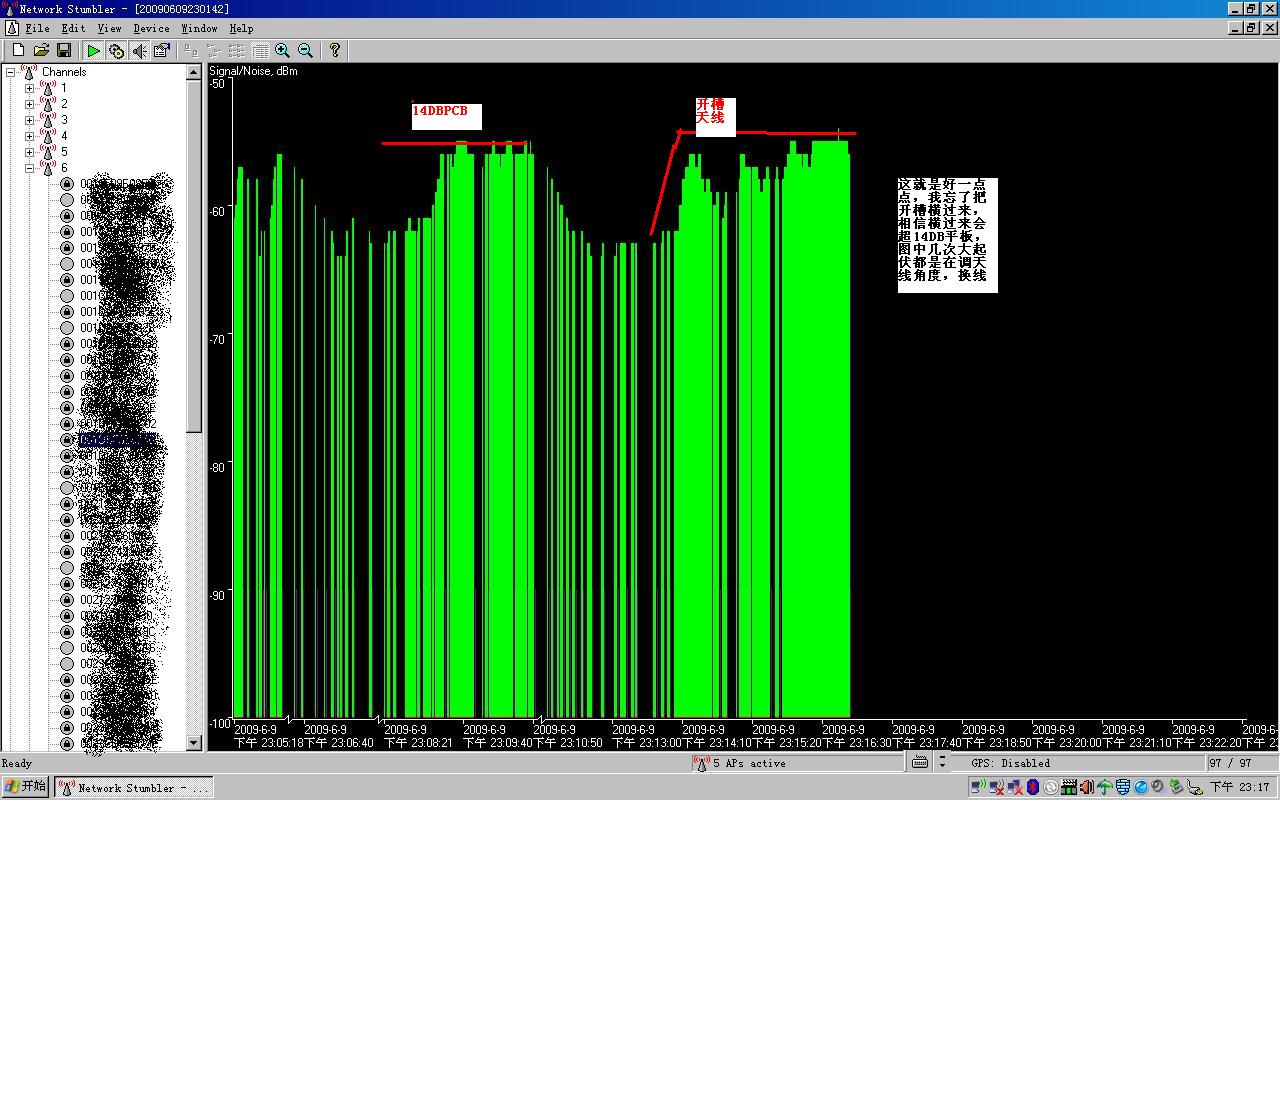Select channel 3 tree item
1280x1093 pixels.
point(64,120)
